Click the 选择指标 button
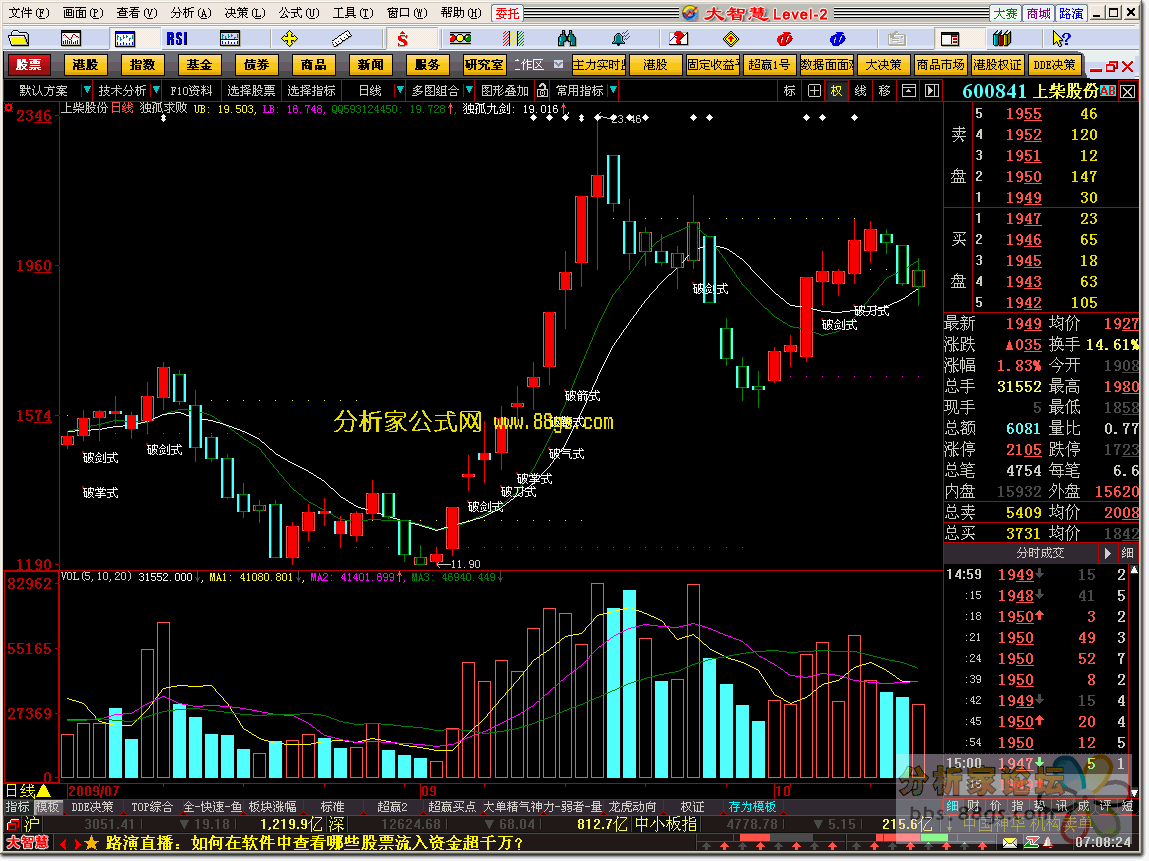 tap(311, 90)
